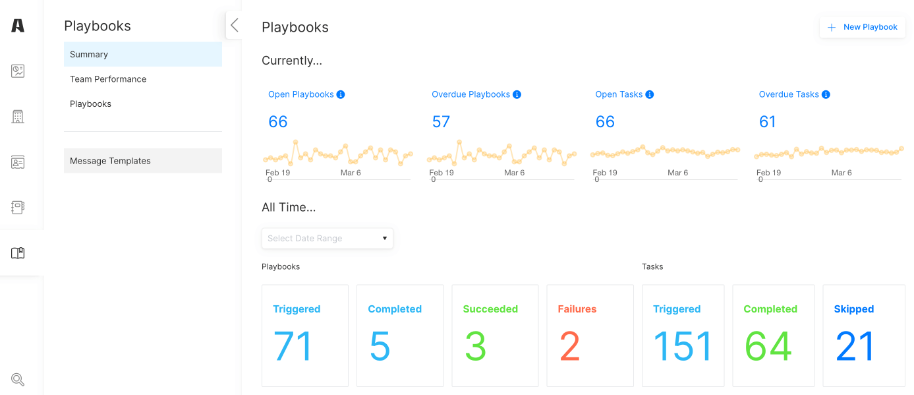Click the Skipped 21 card
The height and width of the screenshot is (395, 914).
coord(864,336)
